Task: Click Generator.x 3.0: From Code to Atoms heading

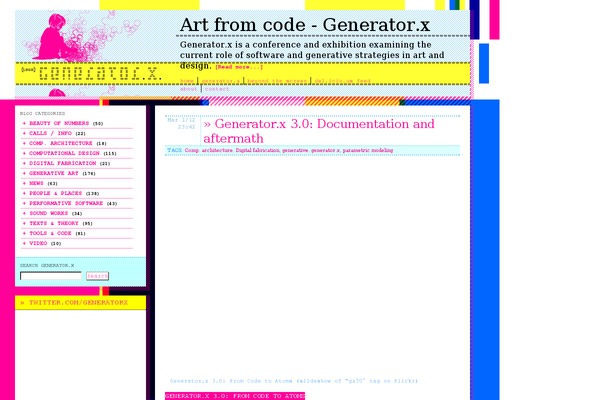Action: (x=235, y=396)
